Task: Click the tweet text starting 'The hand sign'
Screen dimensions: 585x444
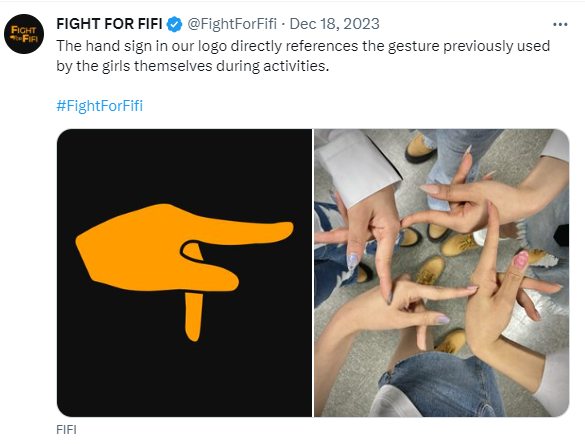Action: point(303,56)
